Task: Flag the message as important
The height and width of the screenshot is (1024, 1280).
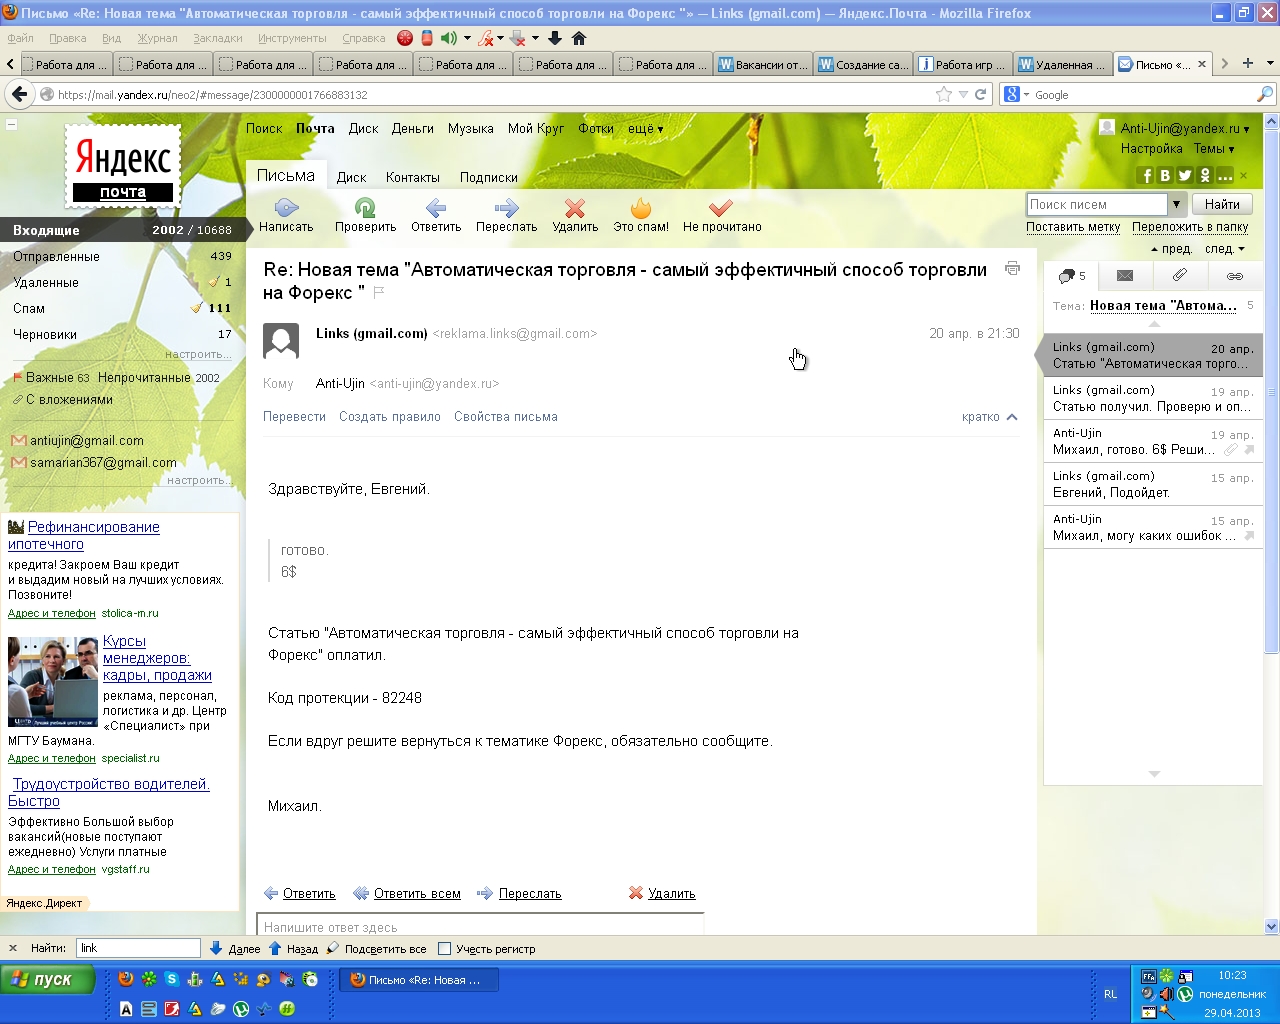Action: (x=379, y=293)
